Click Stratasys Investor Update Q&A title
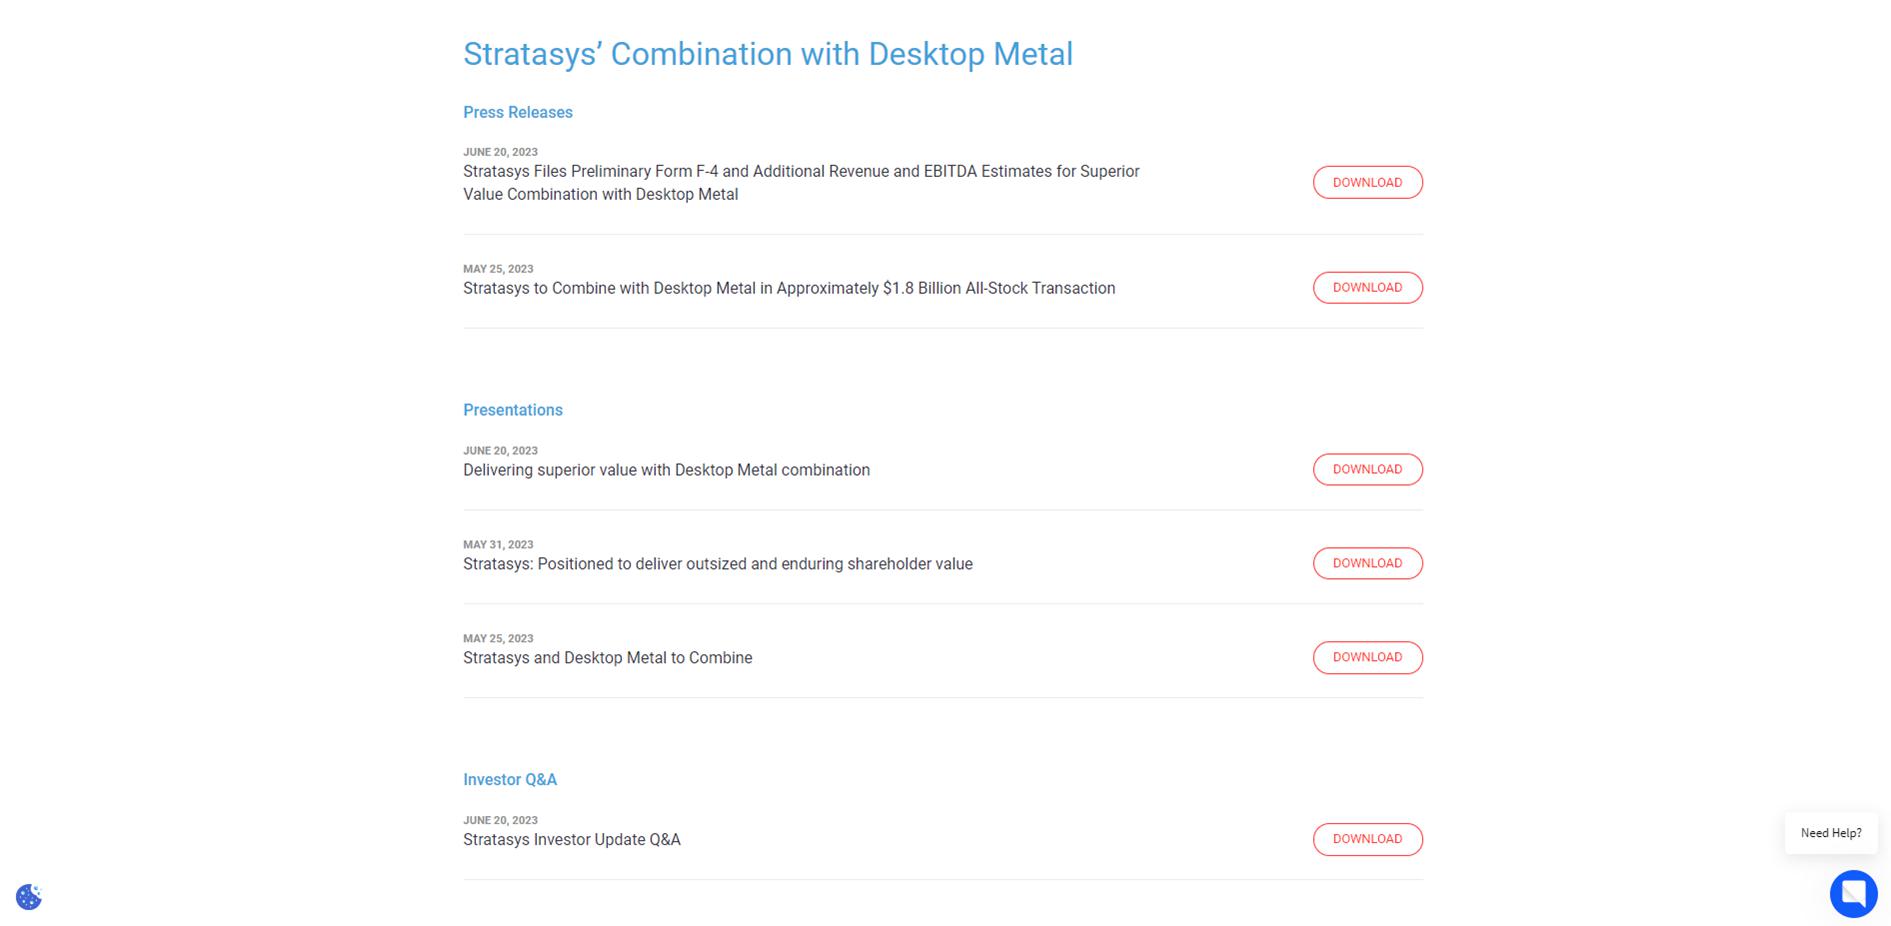1891x926 pixels. [x=571, y=840]
